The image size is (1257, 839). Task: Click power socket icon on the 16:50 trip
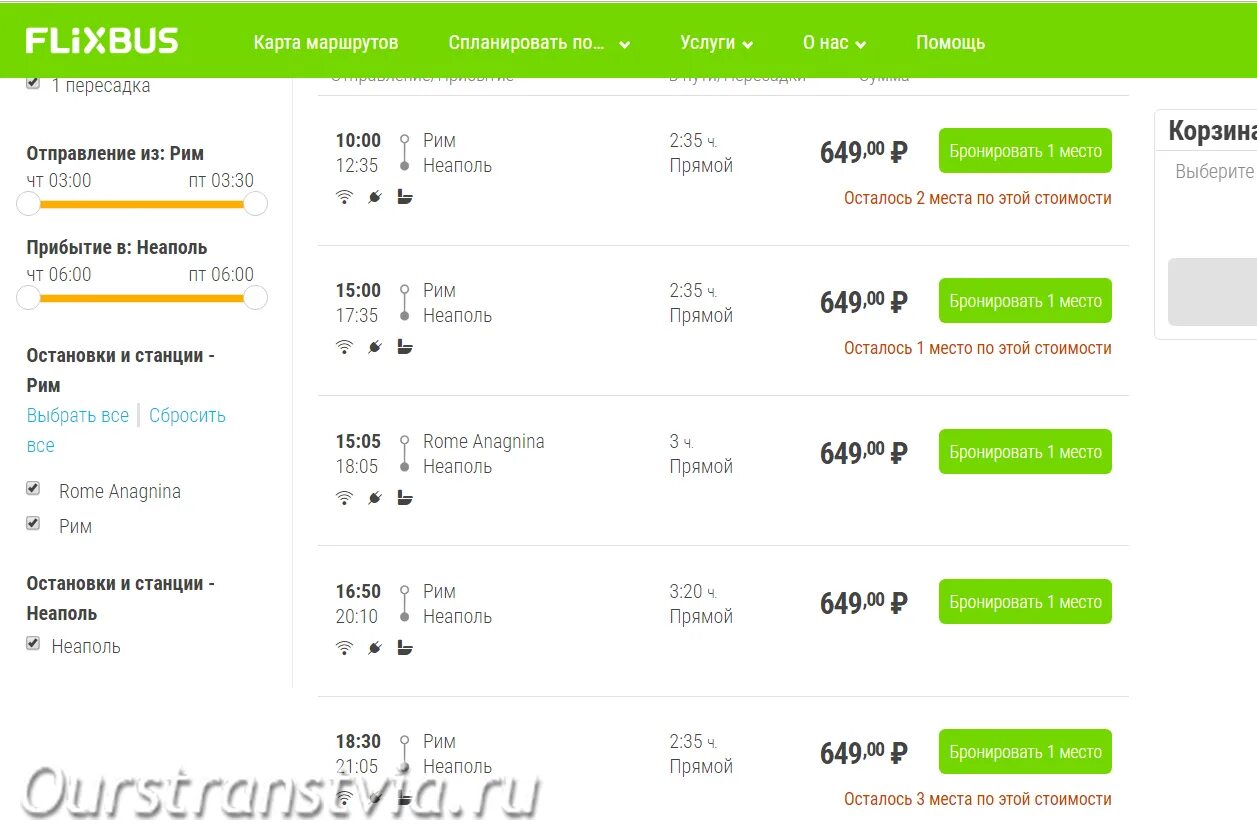[x=375, y=648]
